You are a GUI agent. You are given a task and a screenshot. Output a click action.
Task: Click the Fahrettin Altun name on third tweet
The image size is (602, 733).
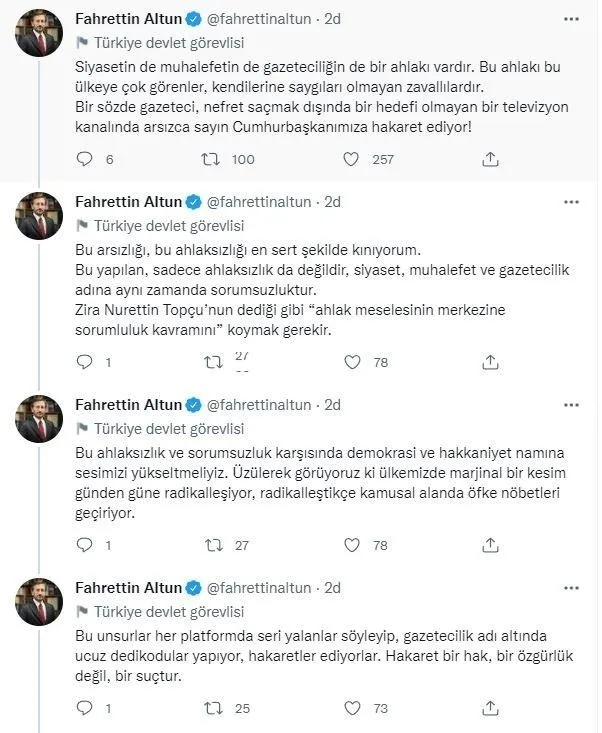[129, 405]
